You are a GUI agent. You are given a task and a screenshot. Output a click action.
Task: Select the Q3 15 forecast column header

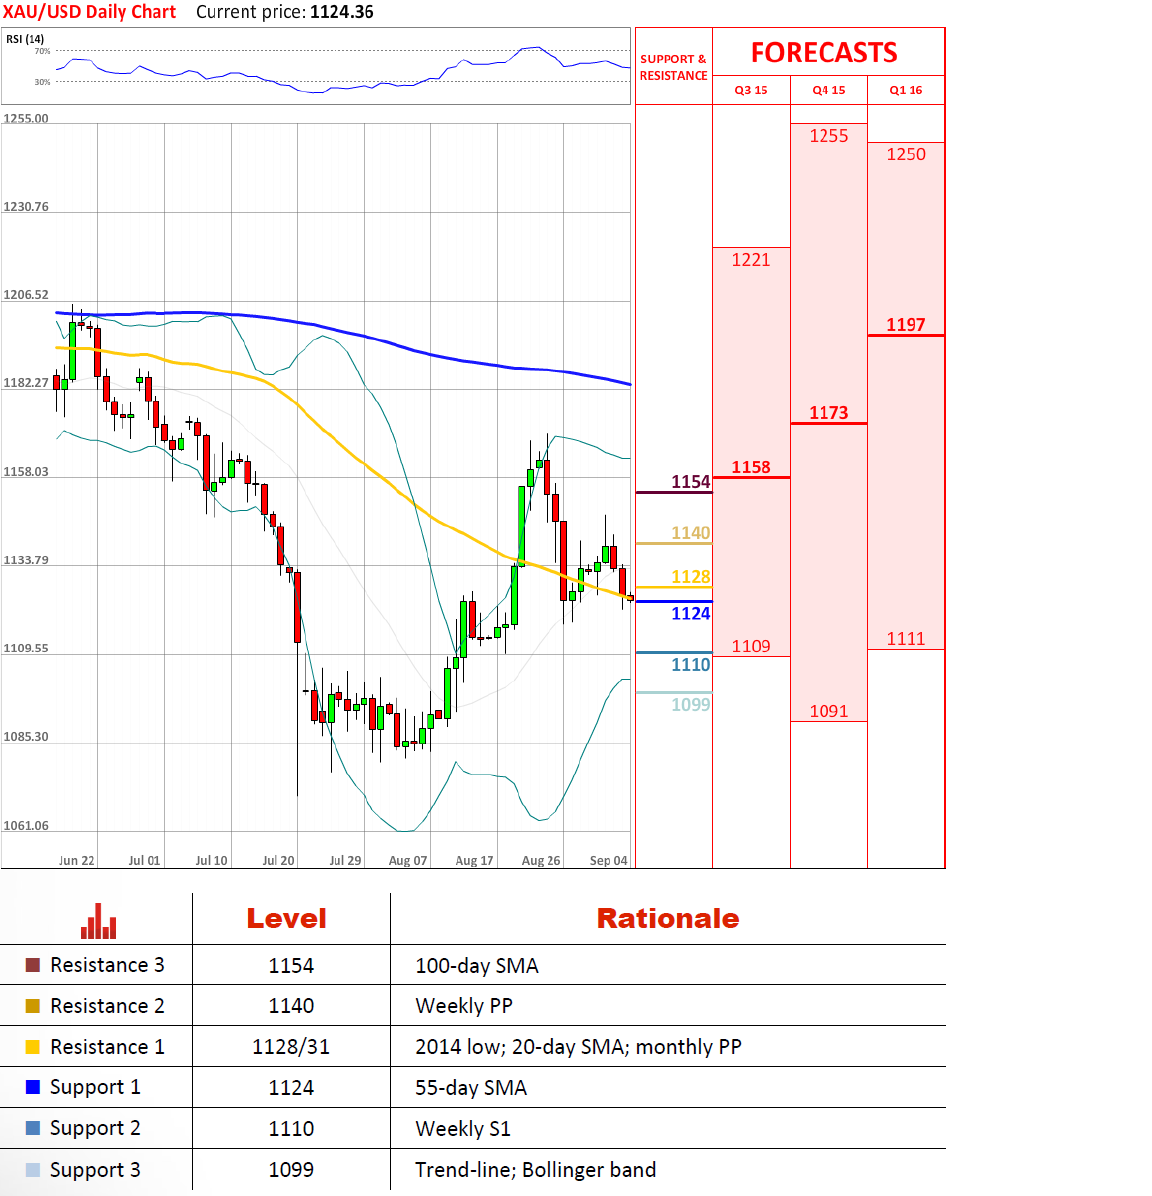[751, 90]
